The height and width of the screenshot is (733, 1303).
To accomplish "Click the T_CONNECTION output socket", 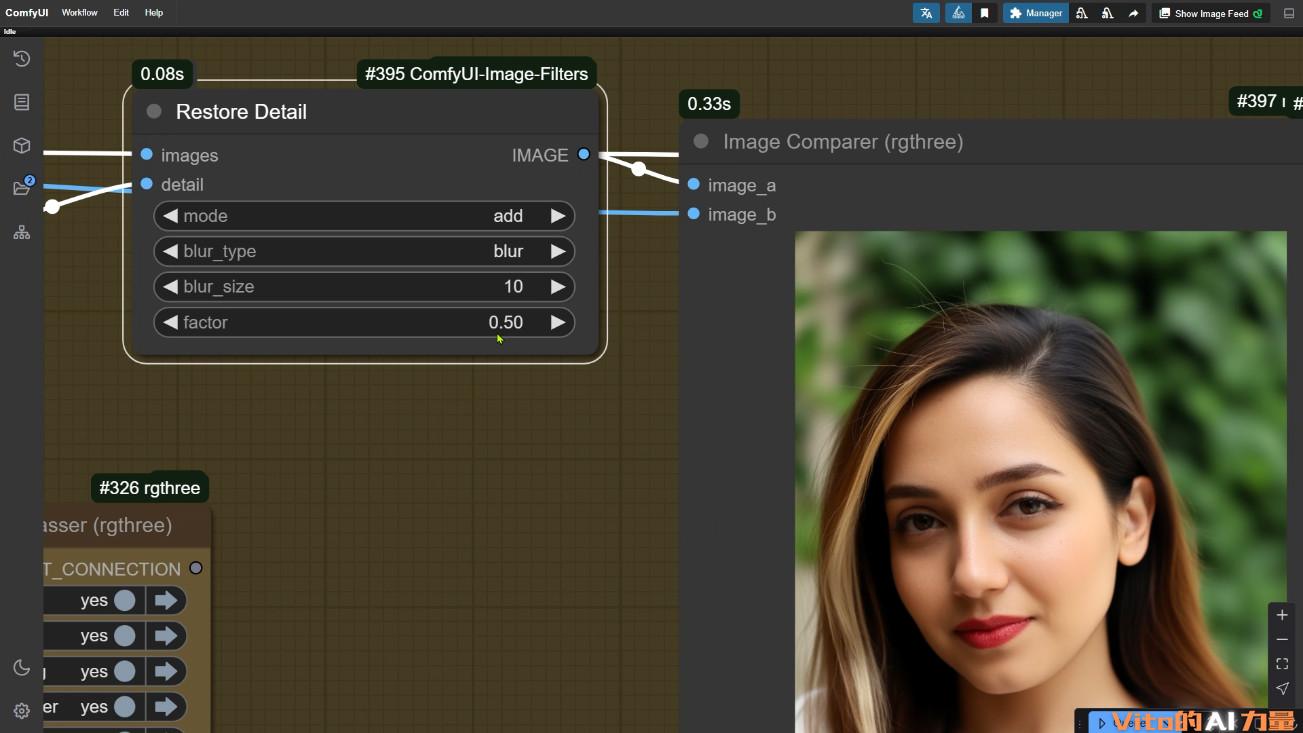I will click(x=196, y=568).
